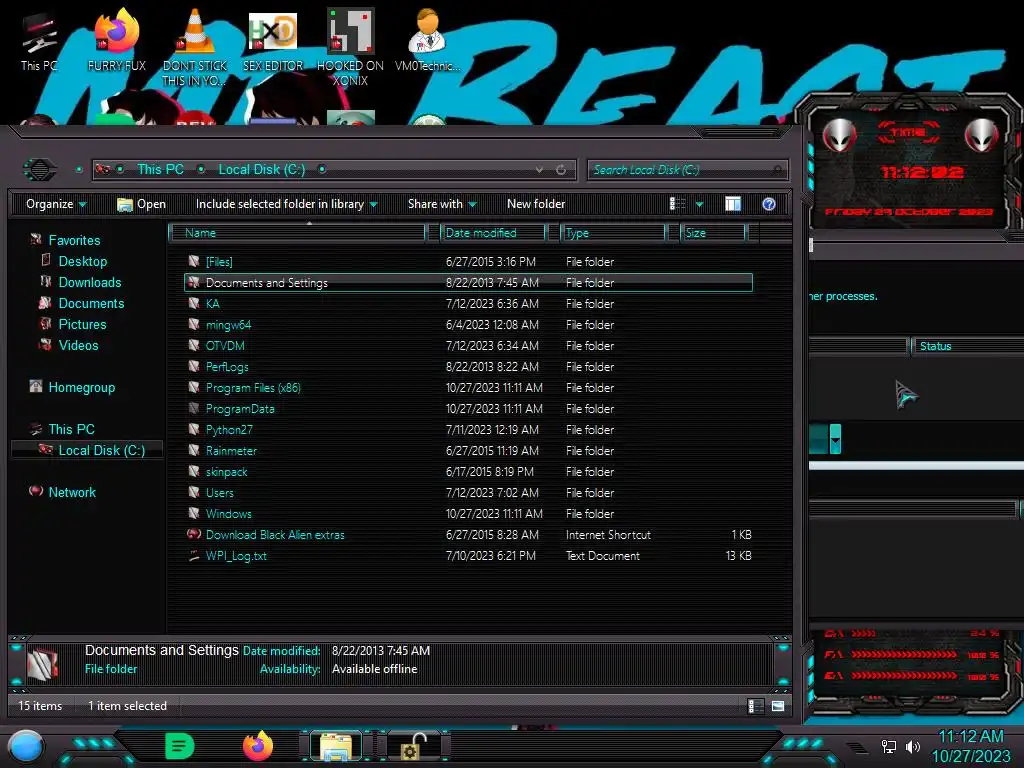
Task: Click the Change your view icon
Action: tap(678, 204)
